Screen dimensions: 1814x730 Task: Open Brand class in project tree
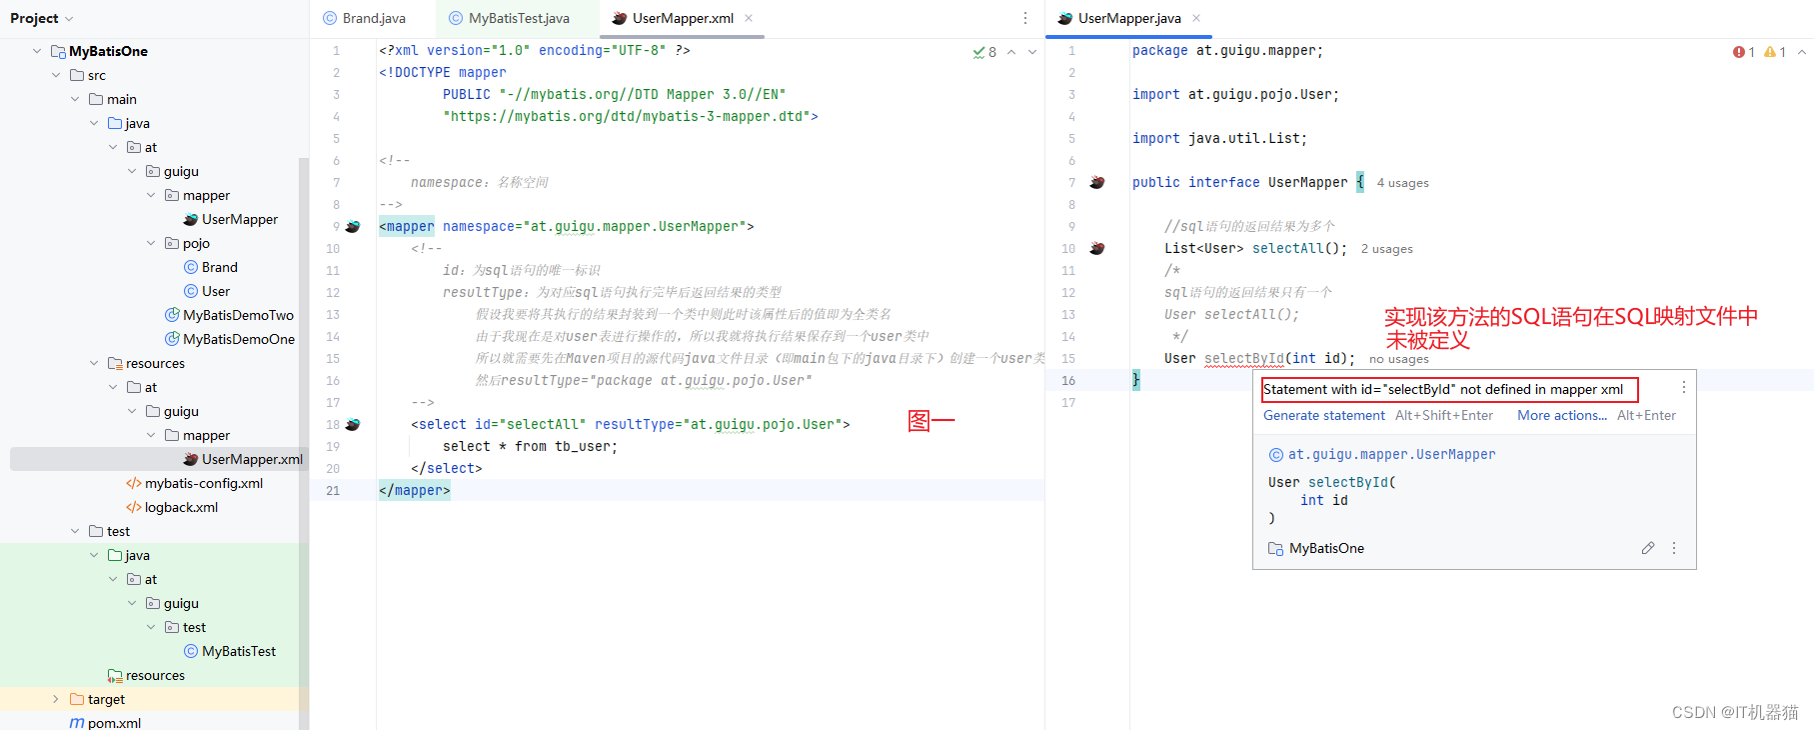pyautogui.click(x=211, y=267)
